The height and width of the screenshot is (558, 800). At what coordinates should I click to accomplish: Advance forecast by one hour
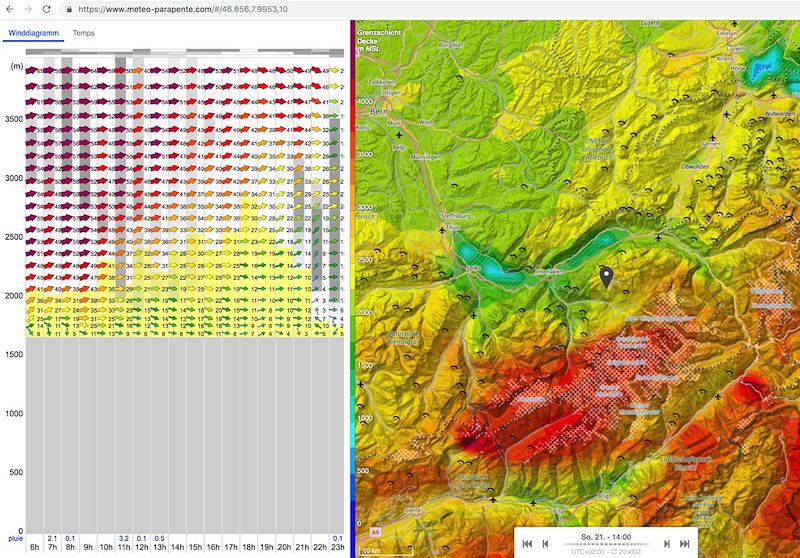pos(666,543)
